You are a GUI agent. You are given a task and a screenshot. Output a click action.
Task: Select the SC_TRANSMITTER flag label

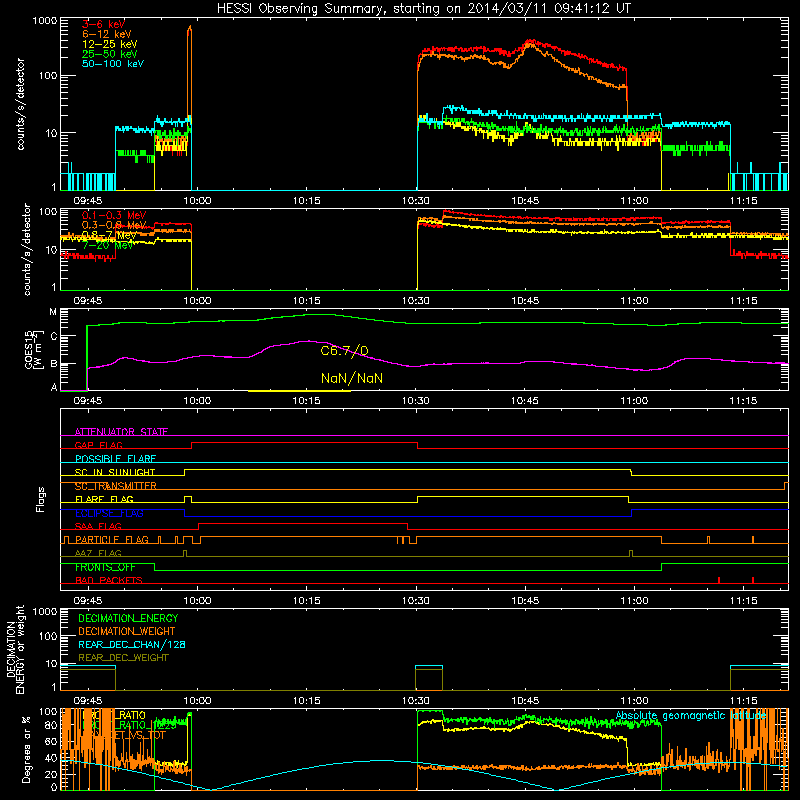[115, 486]
